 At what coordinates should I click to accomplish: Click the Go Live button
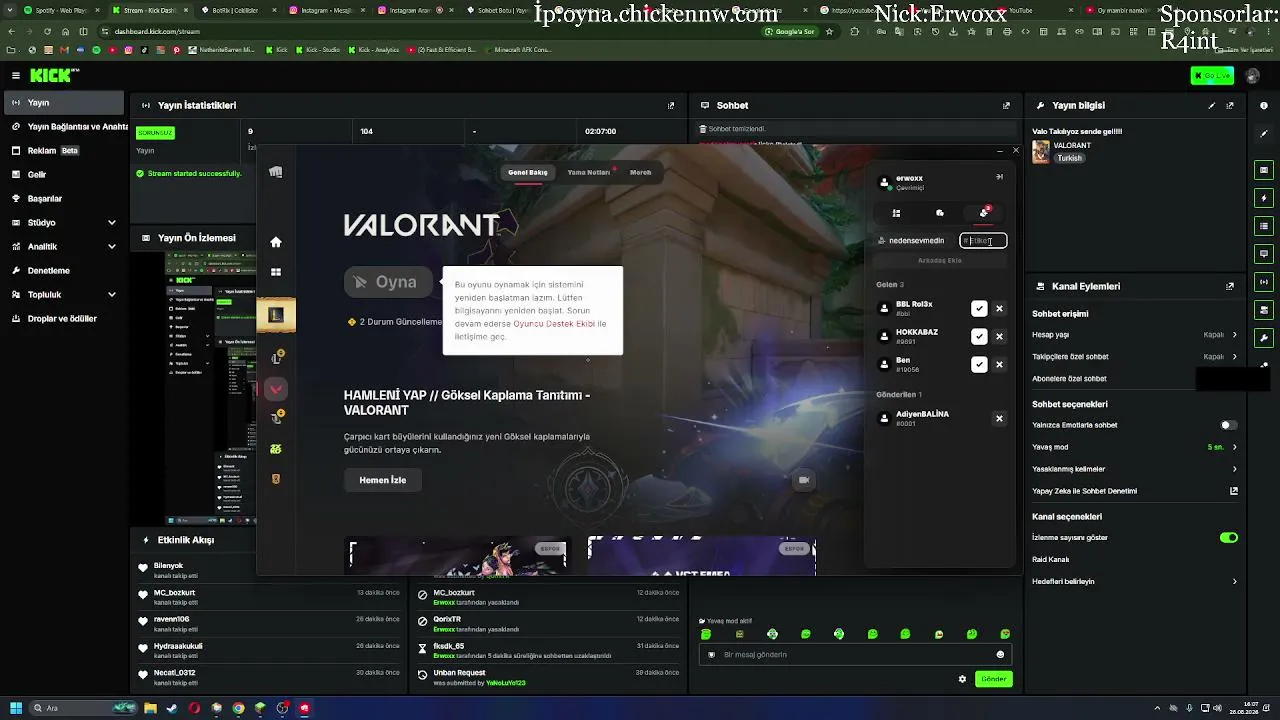coord(1212,76)
